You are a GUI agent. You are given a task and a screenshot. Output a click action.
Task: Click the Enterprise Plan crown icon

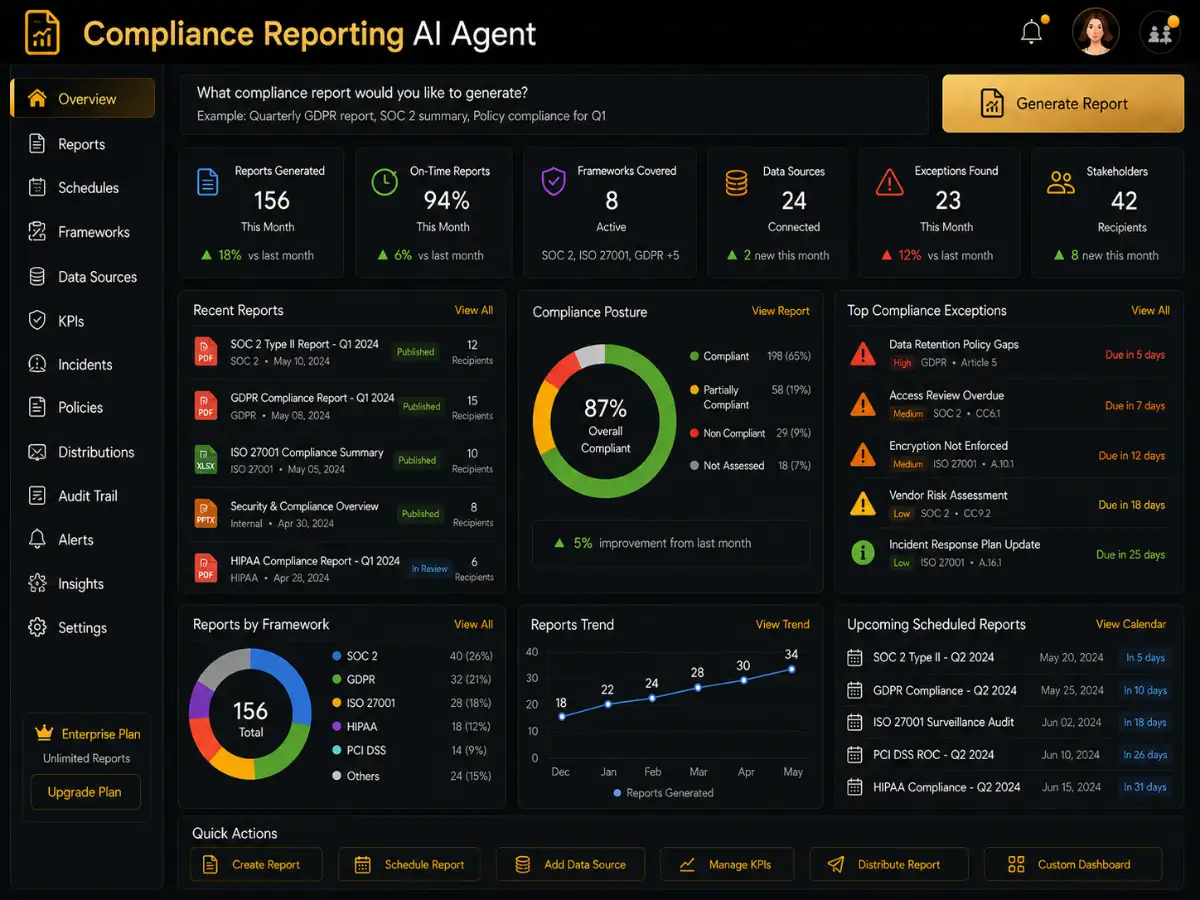click(43, 733)
